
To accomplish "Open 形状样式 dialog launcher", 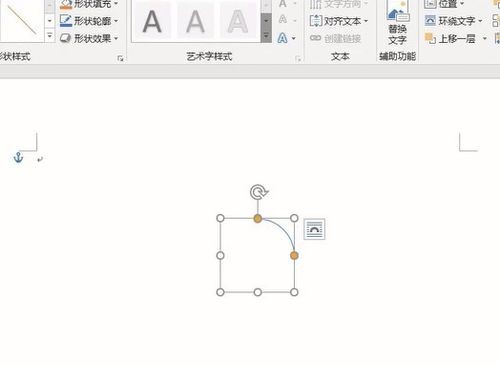I will click(120, 59).
